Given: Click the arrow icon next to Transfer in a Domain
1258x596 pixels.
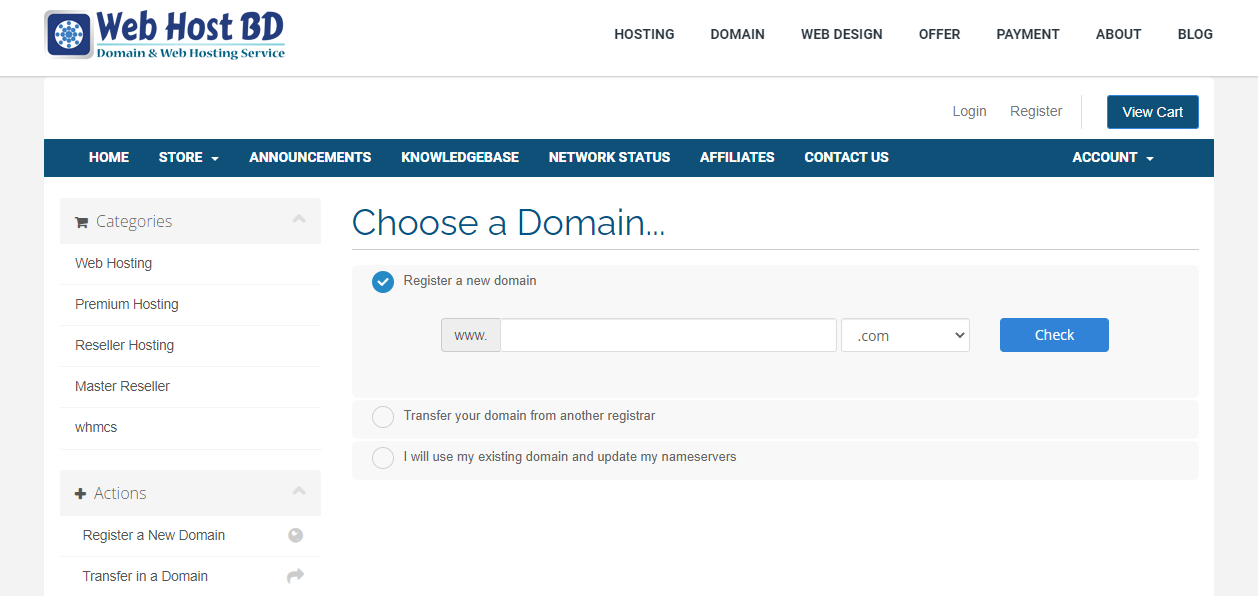Looking at the screenshot, I should point(295,576).
